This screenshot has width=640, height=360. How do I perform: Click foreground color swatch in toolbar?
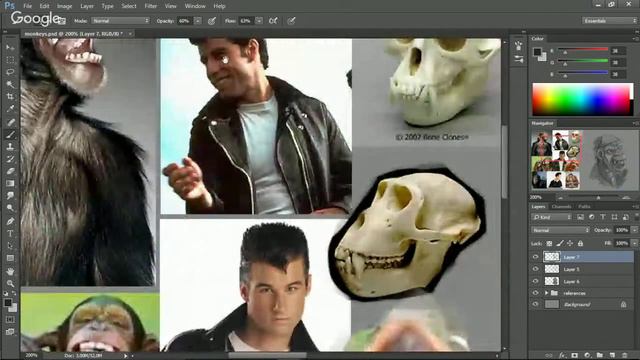[8, 302]
